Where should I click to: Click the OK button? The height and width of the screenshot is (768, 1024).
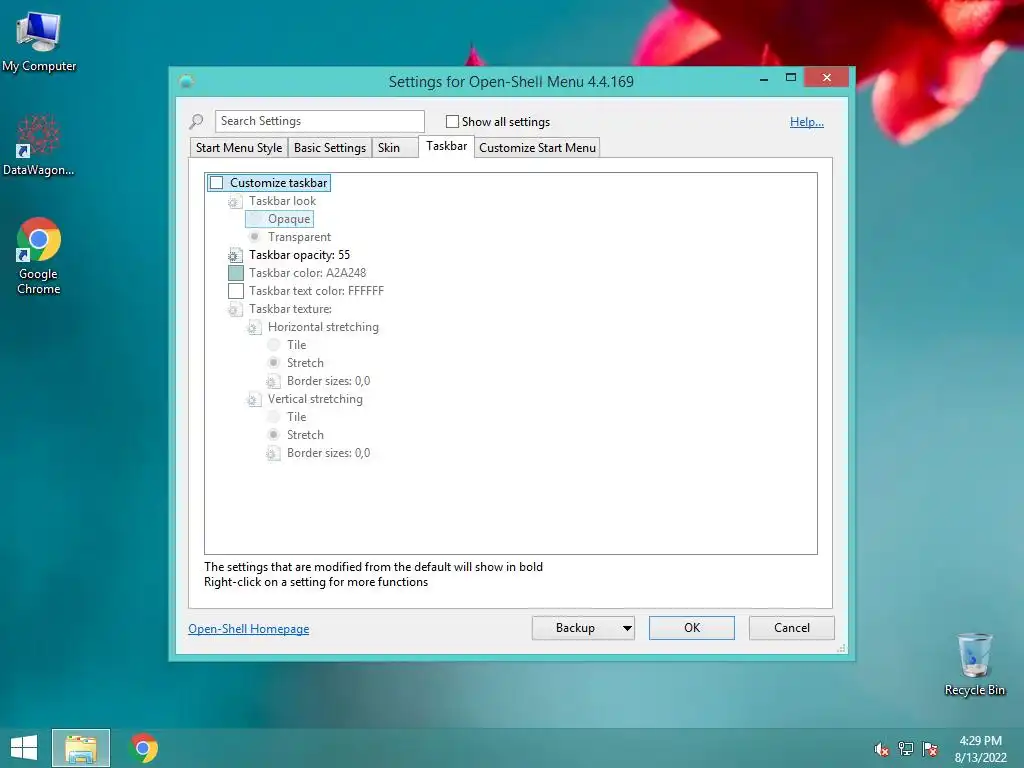[x=692, y=628]
